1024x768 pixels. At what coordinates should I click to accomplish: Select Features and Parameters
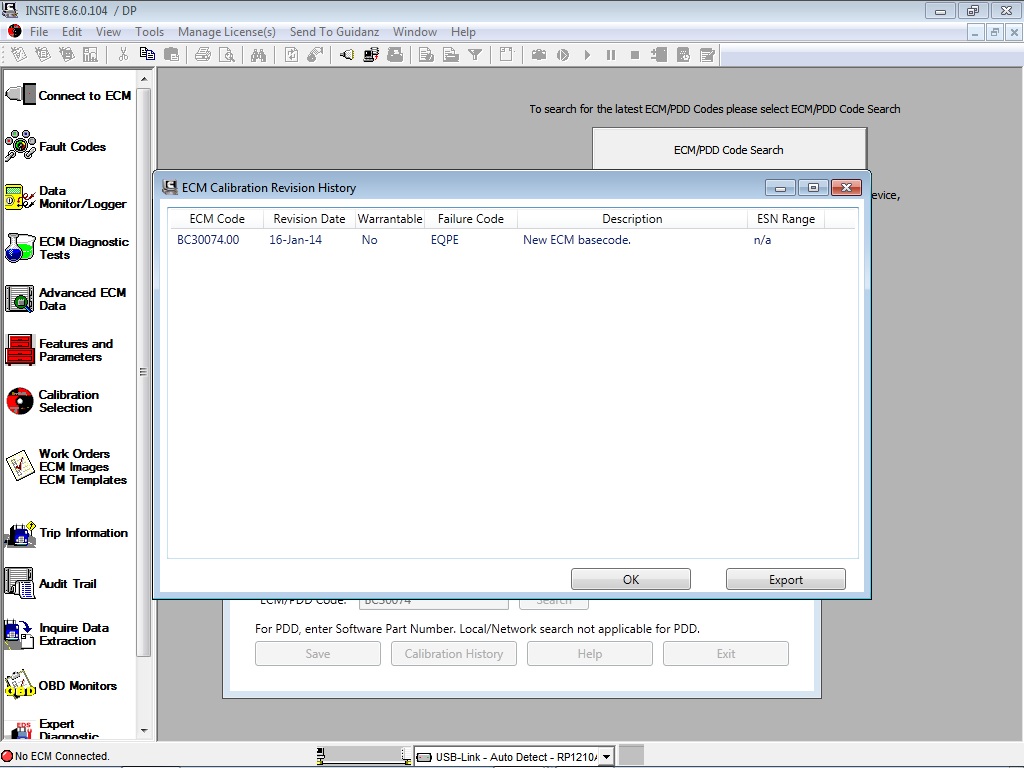[x=70, y=351]
